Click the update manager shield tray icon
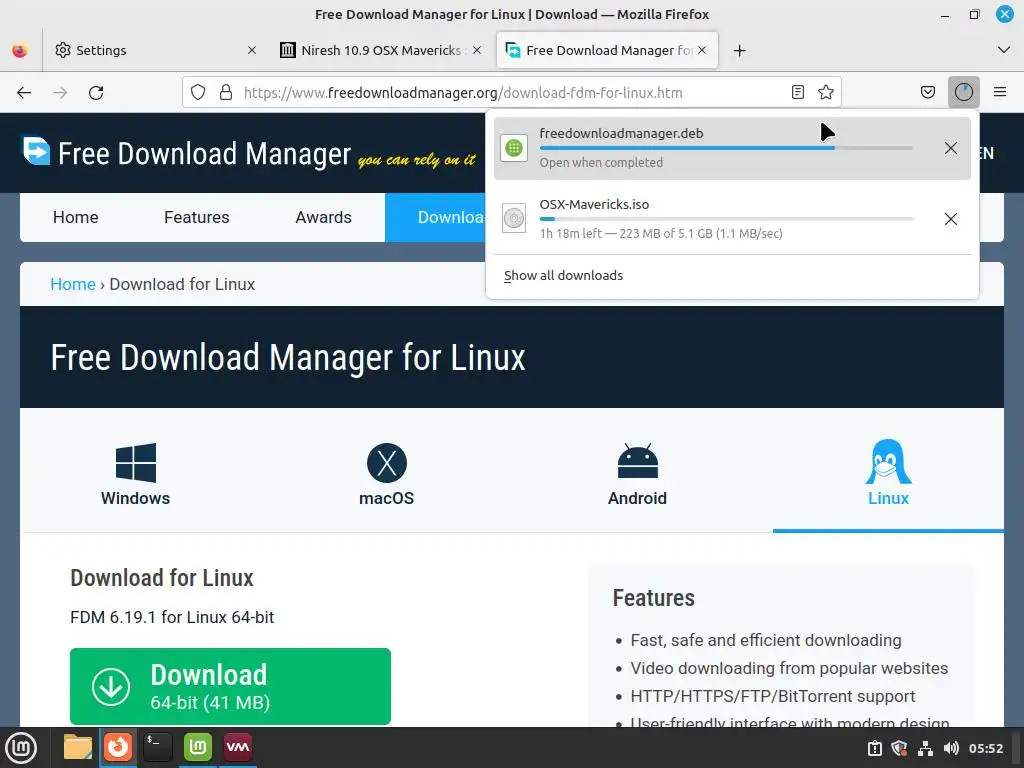1024x768 pixels. tap(899, 748)
